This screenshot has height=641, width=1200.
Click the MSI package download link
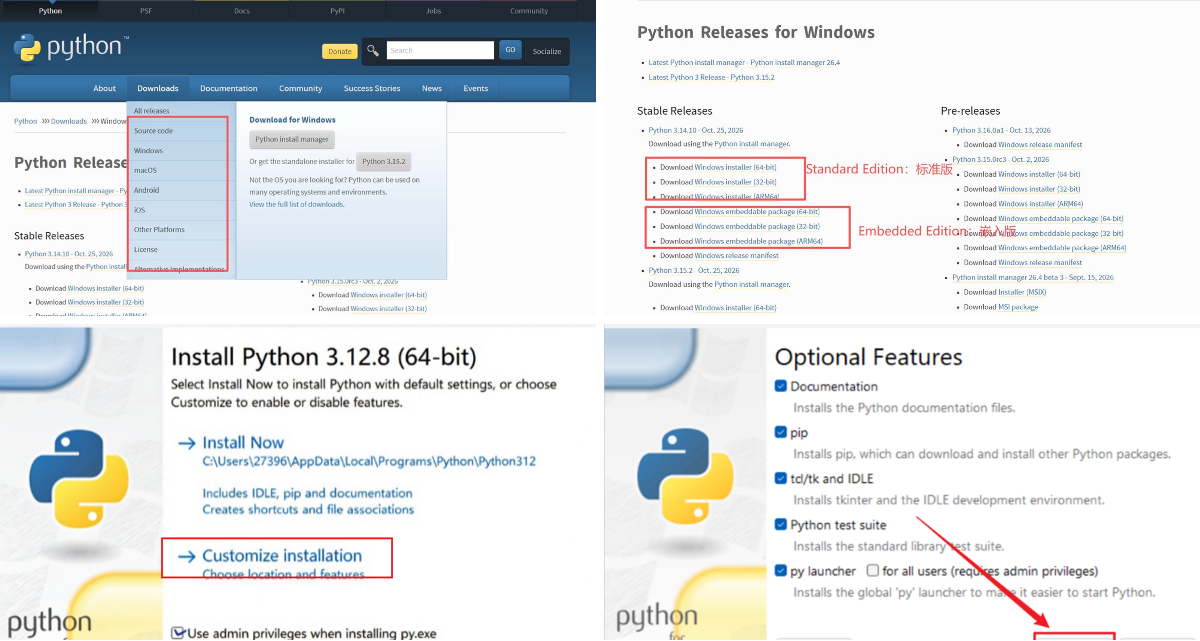click(1018, 307)
